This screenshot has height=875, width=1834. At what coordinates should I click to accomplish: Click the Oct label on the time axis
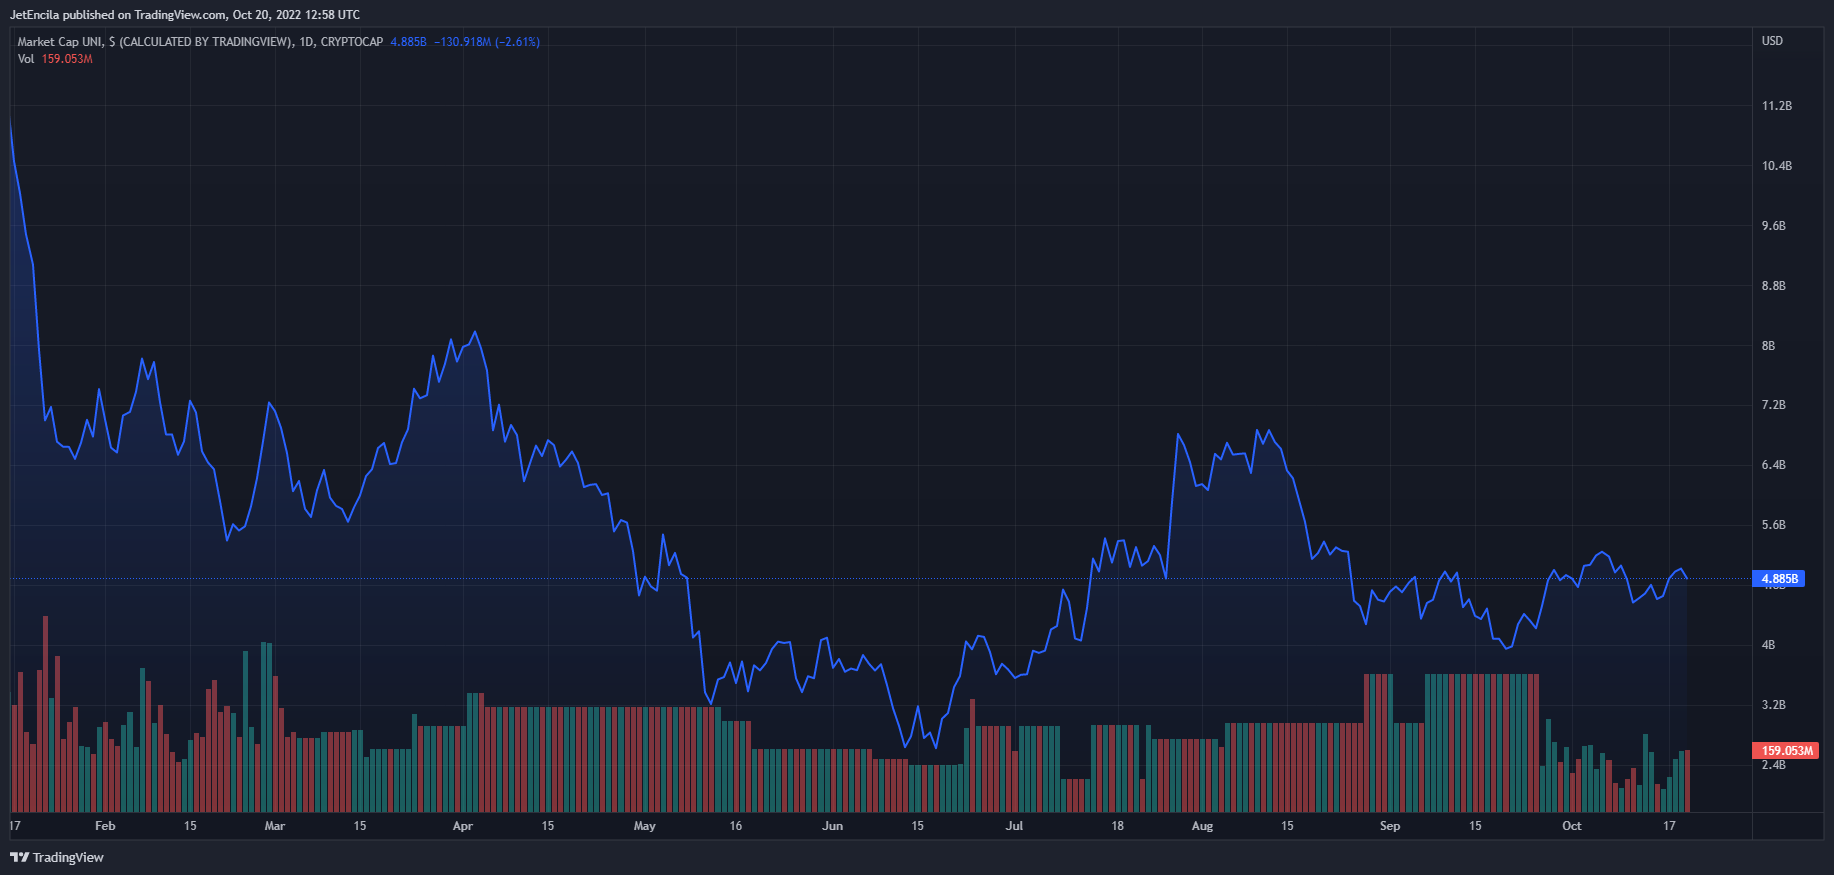pos(1572,826)
